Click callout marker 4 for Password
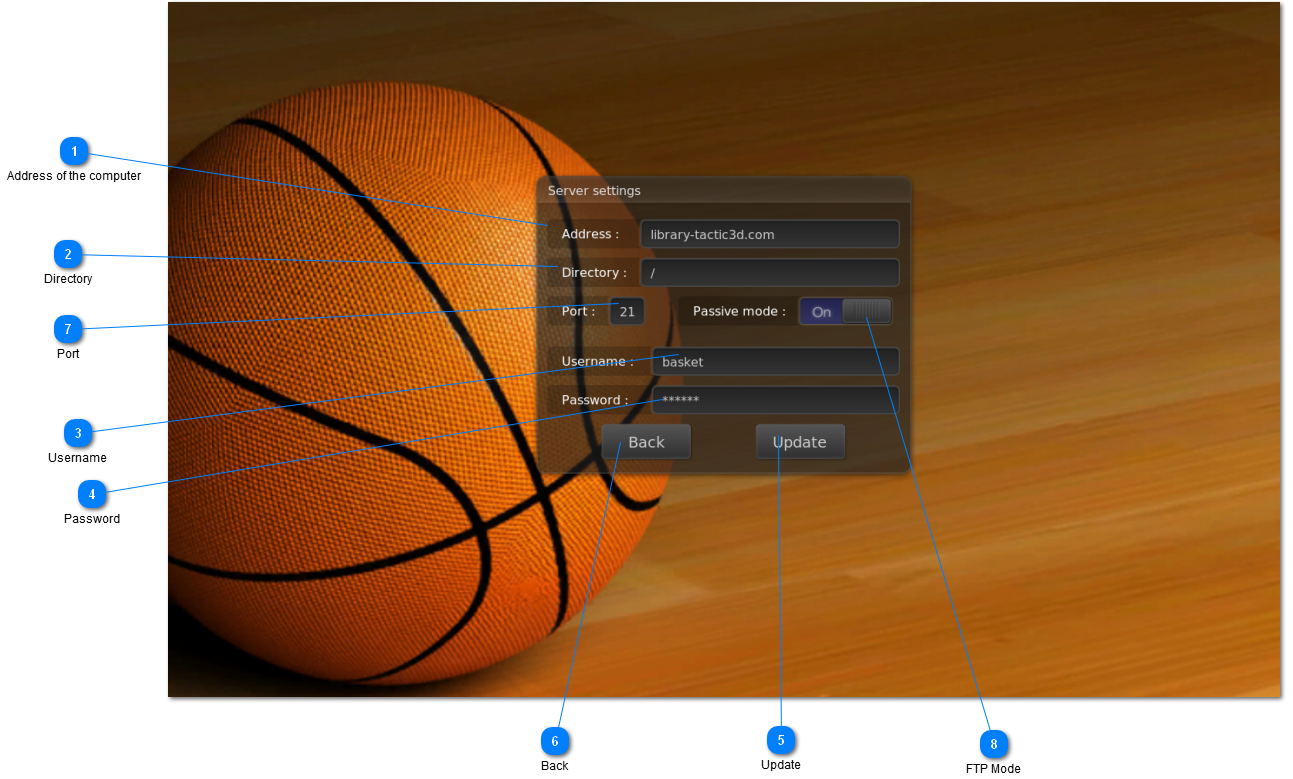The width and height of the screenshot is (1293, 779). (x=91, y=494)
